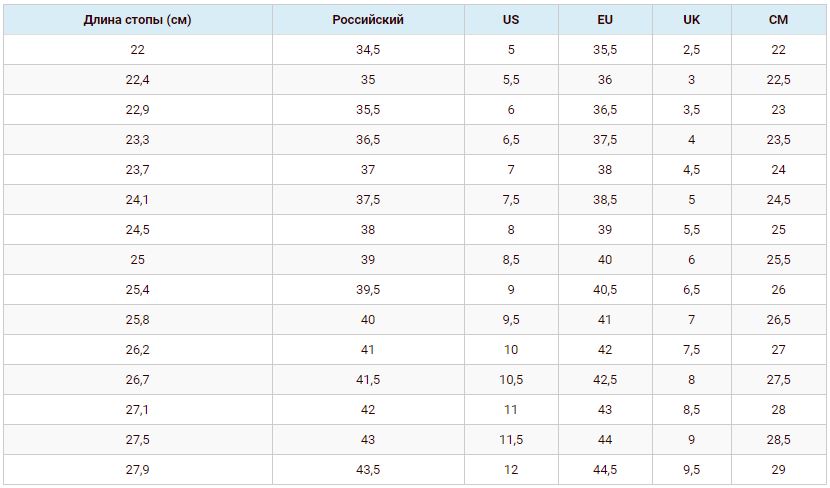Click Russian size cell 34,5
830x488 pixels.
click(367, 50)
